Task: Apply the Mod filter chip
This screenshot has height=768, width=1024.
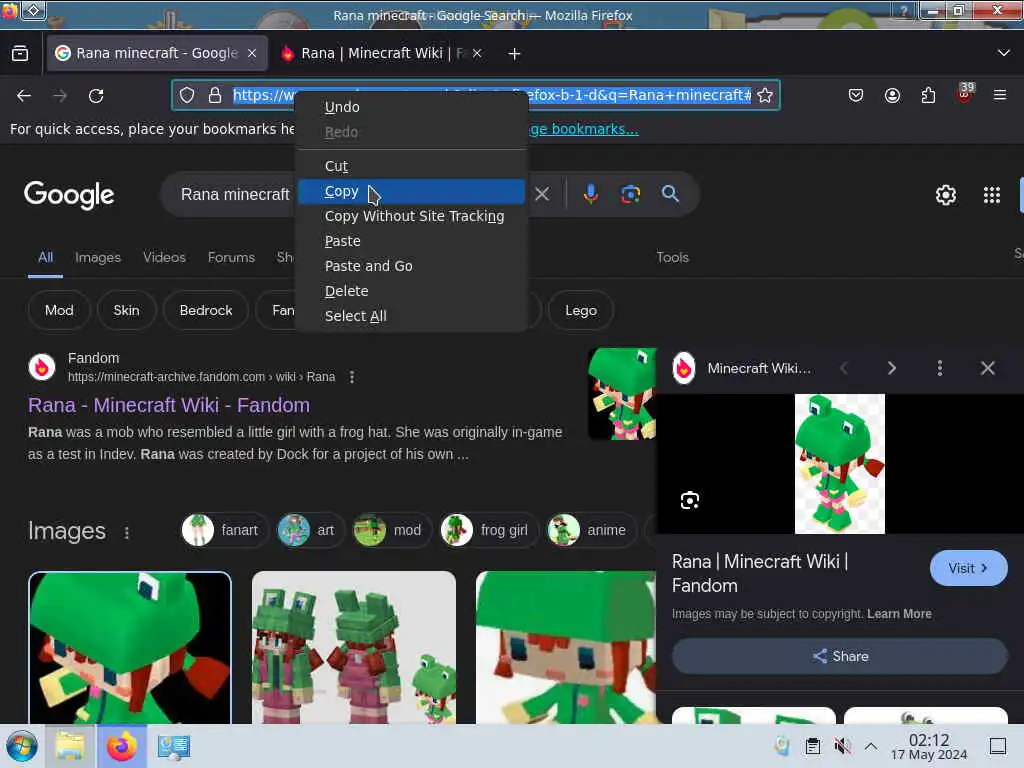Action: [59, 310]
